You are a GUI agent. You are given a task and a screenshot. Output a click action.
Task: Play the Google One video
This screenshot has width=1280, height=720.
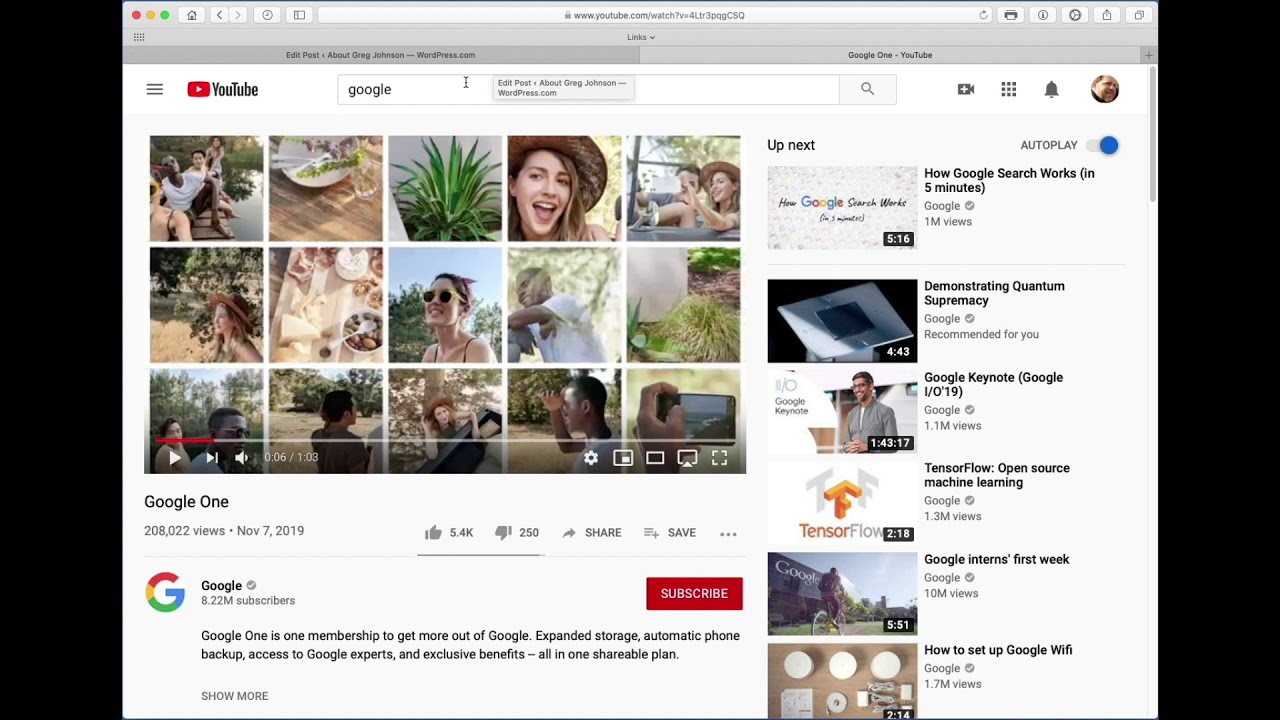coord(174,457)
